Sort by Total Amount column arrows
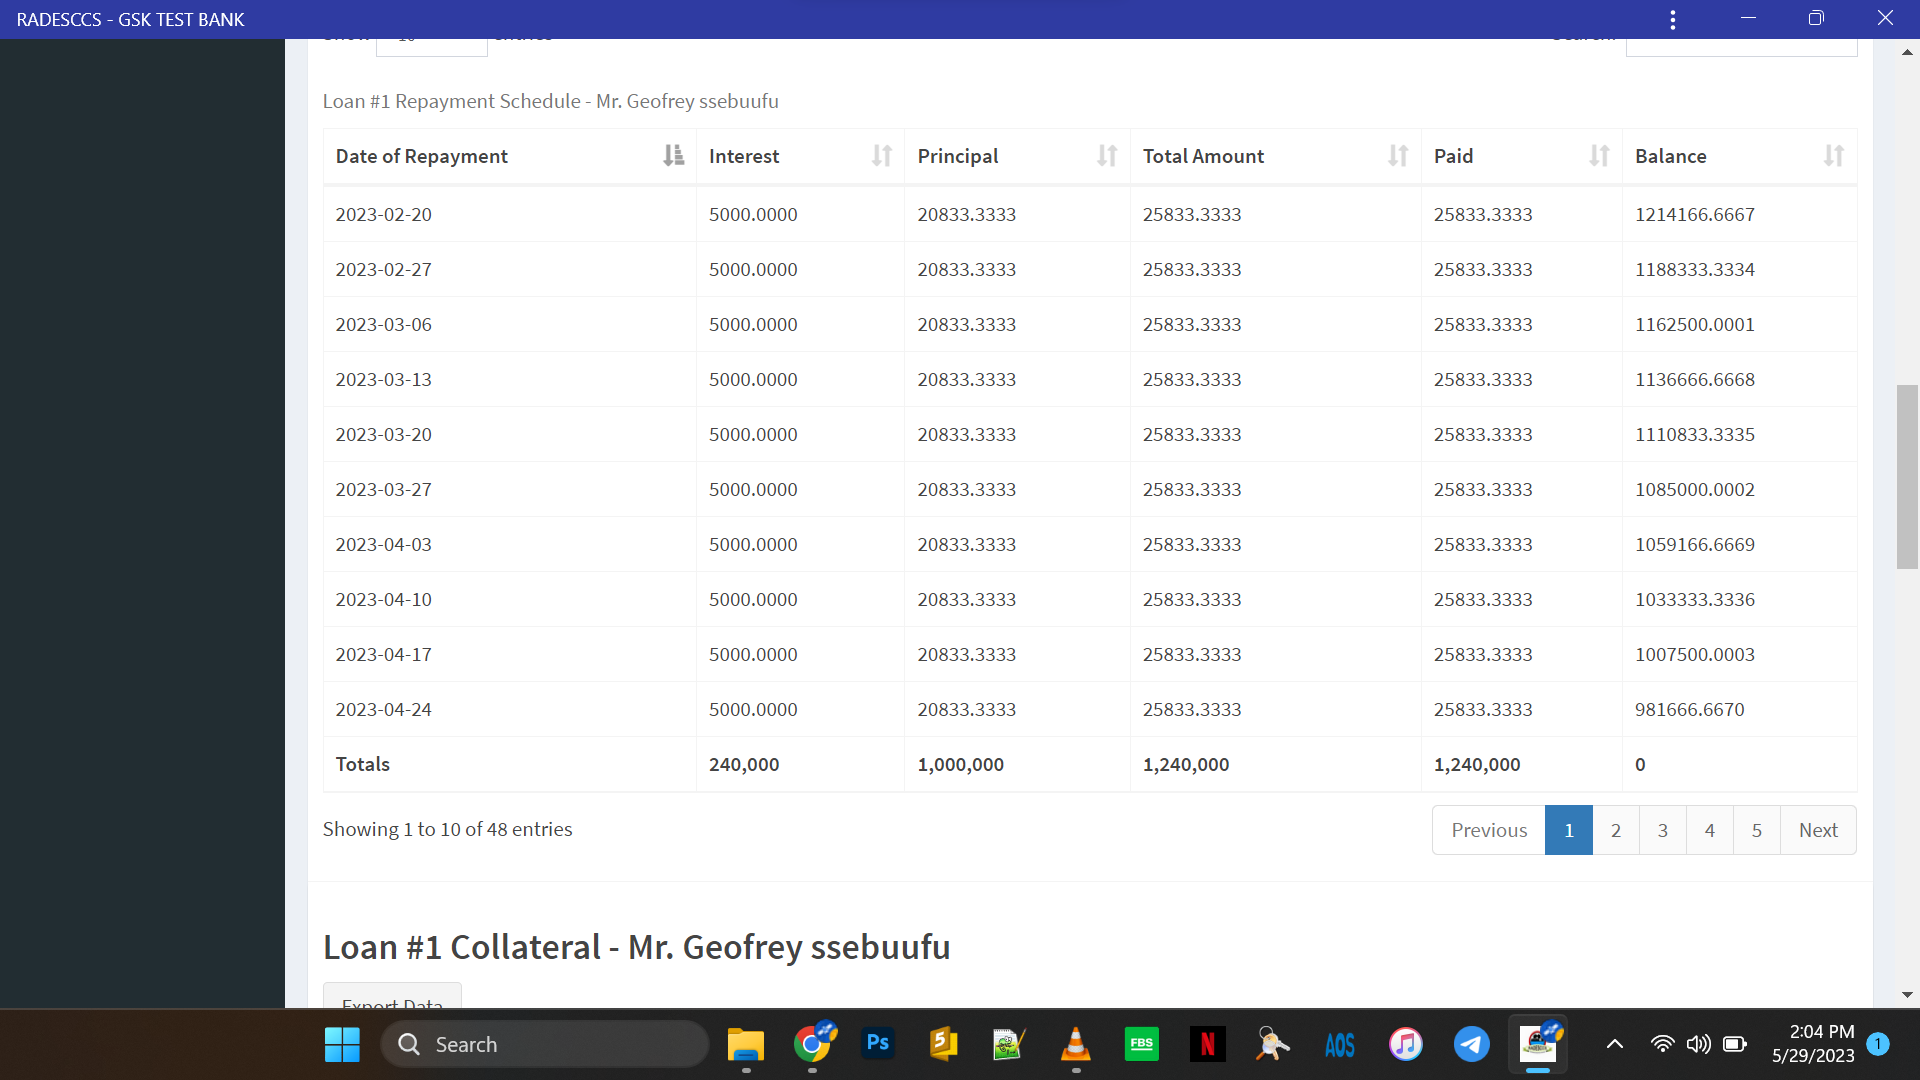Screen dimensions: 1920x1080 tap(1397, 156)
